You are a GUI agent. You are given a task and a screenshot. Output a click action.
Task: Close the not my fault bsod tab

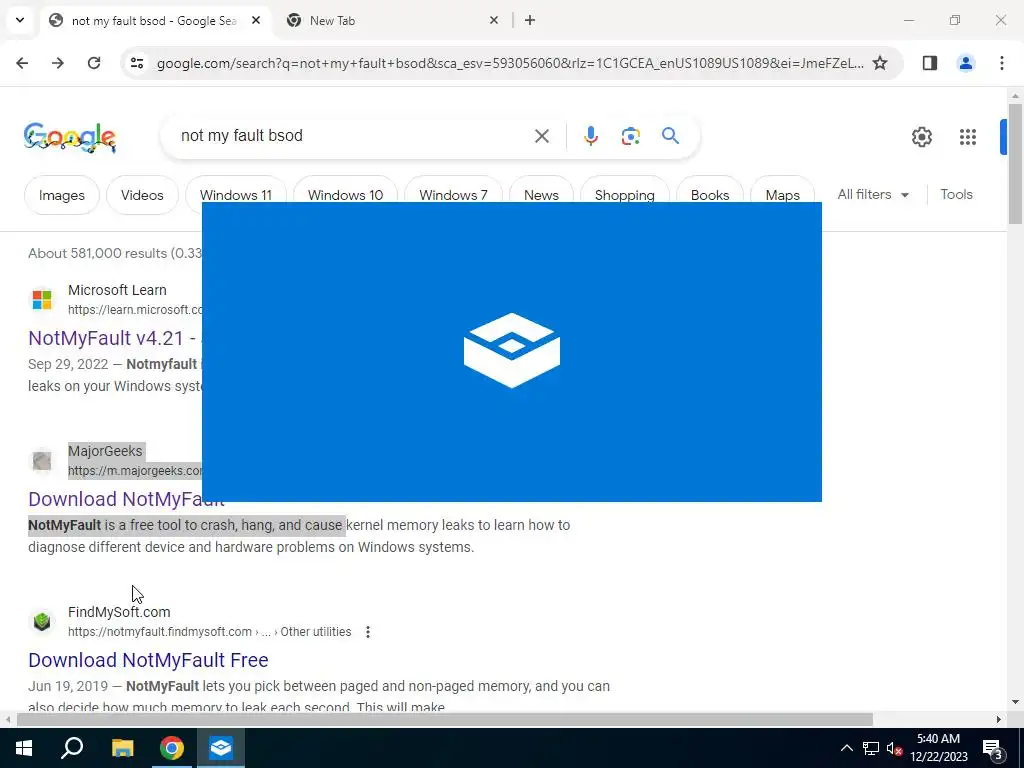256,20
